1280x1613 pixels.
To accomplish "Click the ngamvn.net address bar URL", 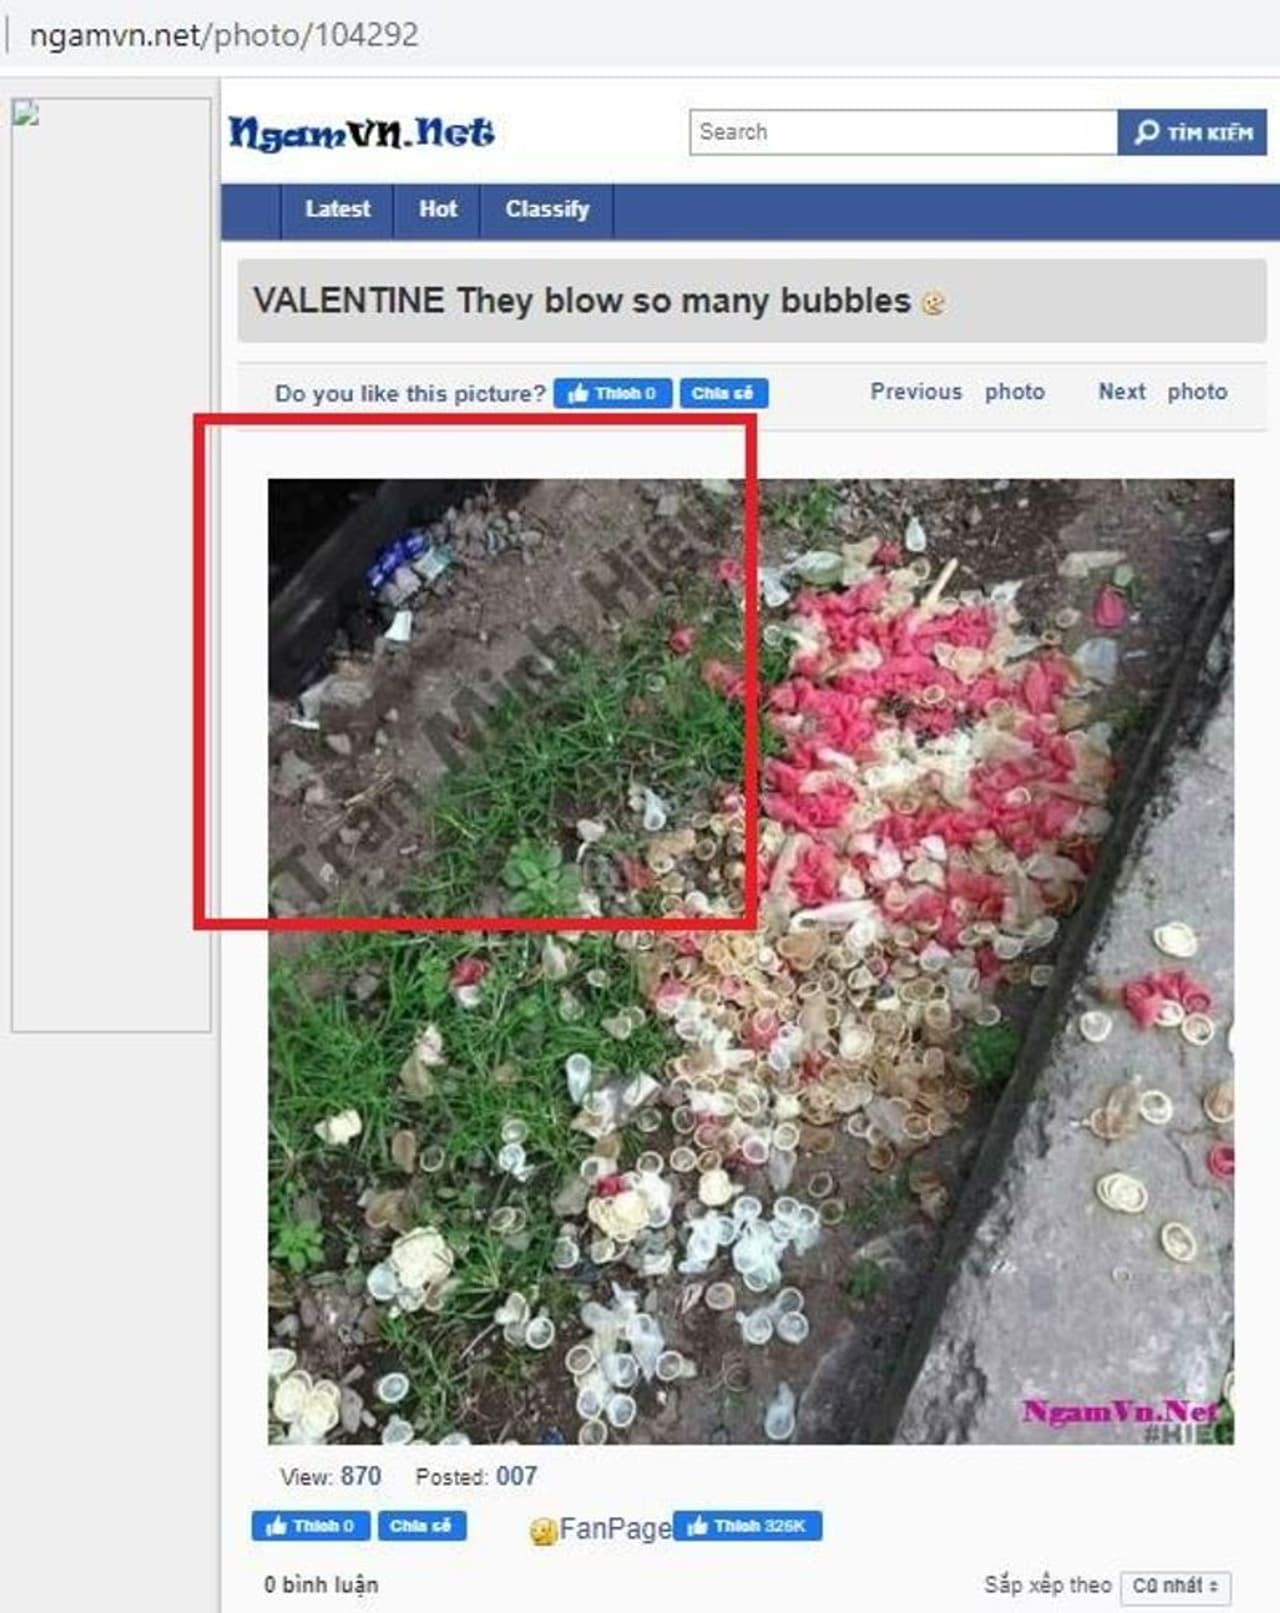I will click(224, 35).
